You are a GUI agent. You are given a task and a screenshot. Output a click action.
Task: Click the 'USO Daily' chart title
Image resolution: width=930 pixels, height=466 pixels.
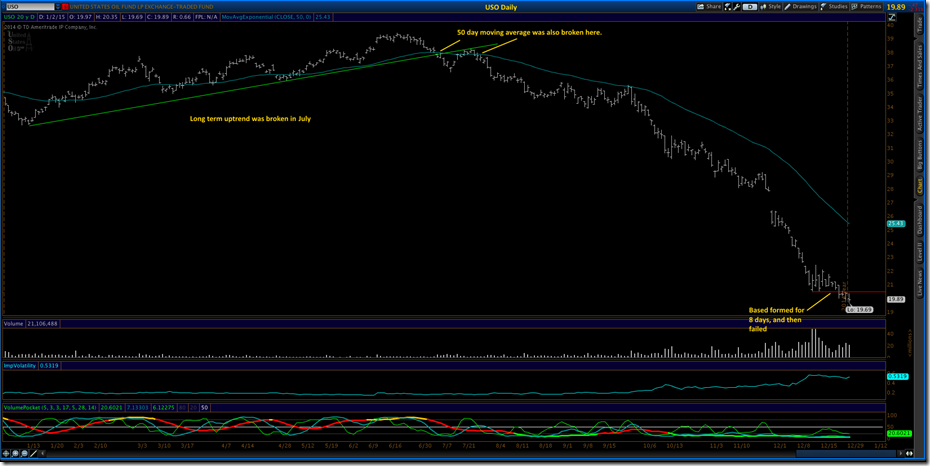coord(501,7)
